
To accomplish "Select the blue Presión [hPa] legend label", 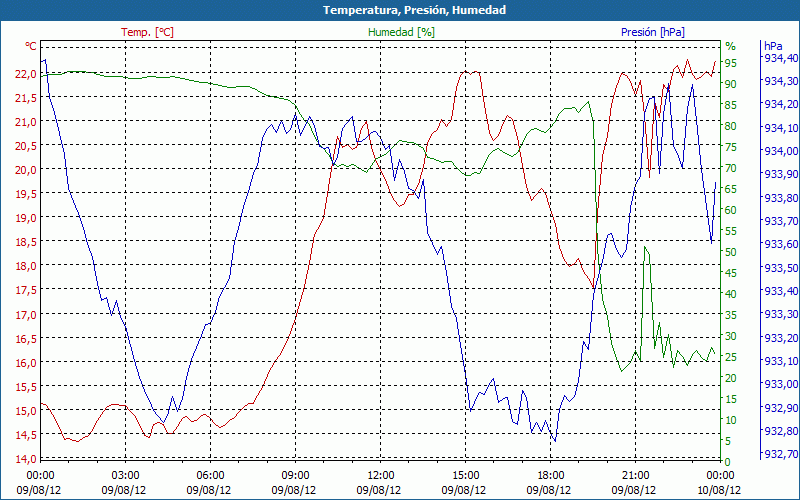I will 653,32.
